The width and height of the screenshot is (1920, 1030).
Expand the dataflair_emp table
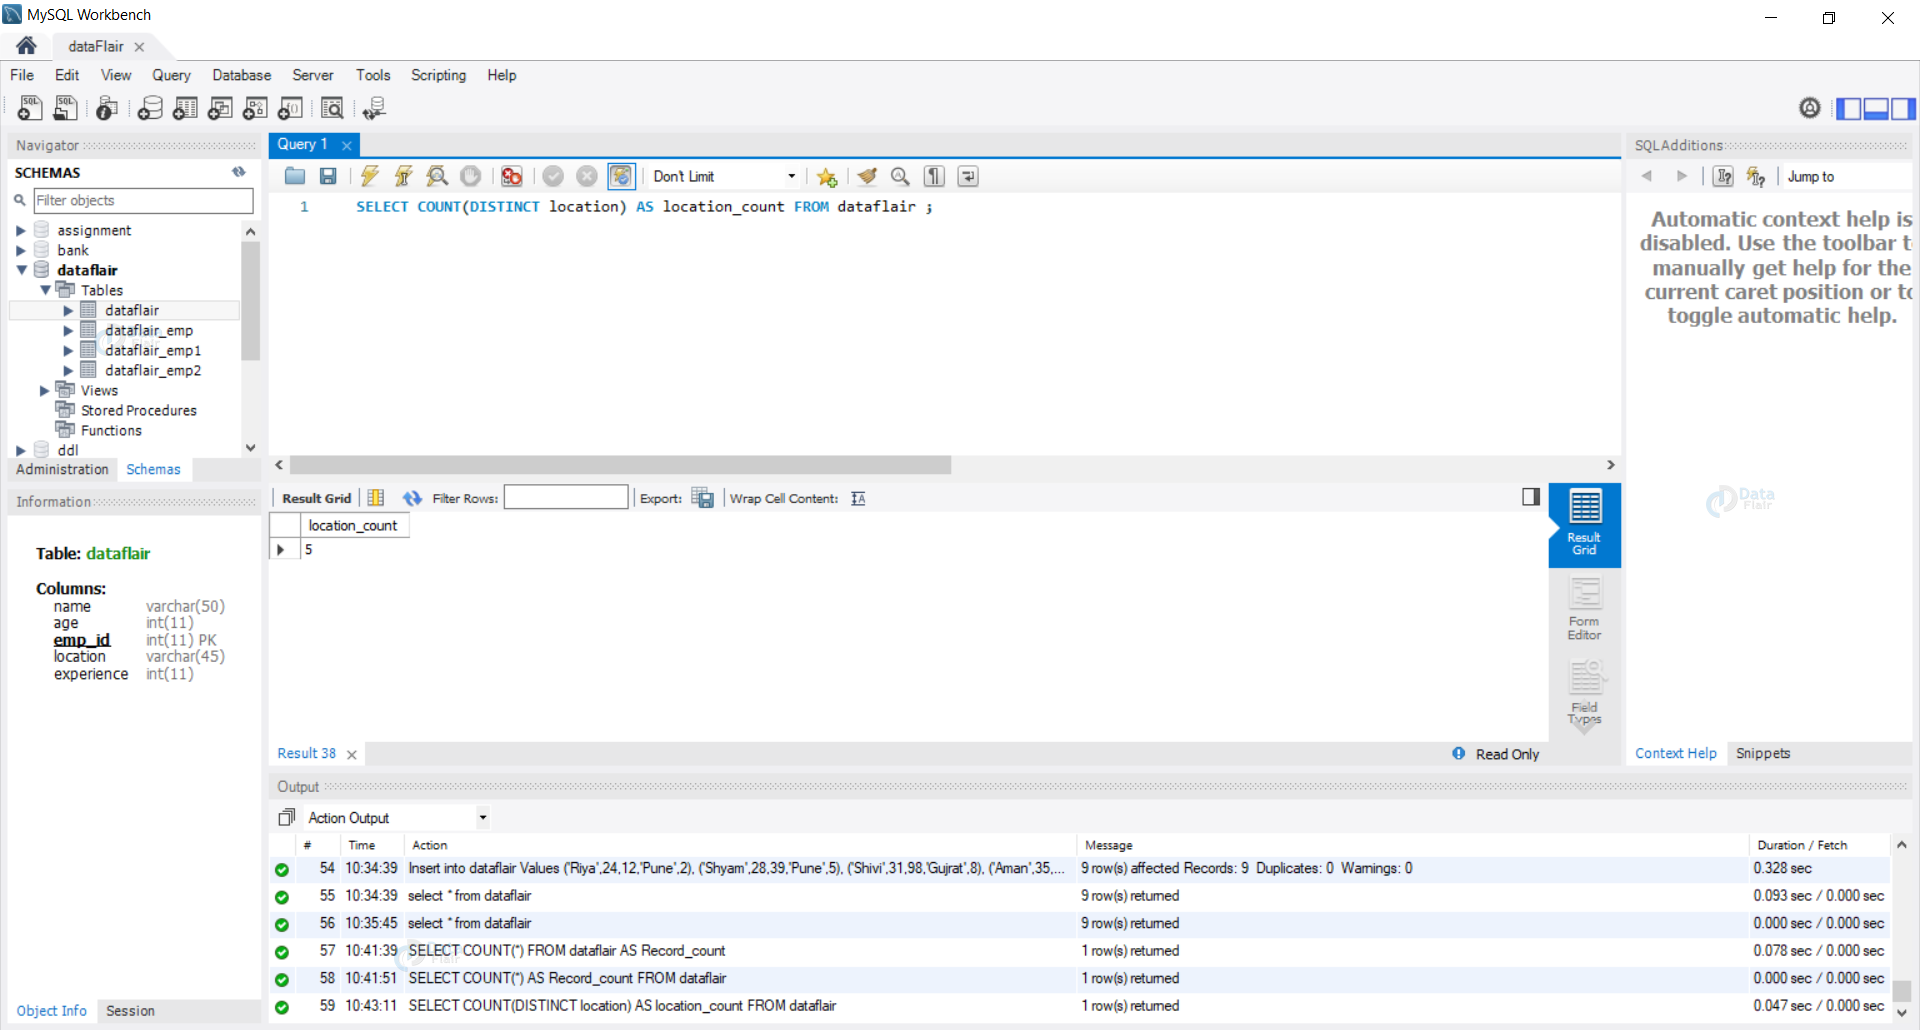pos(68,330)
